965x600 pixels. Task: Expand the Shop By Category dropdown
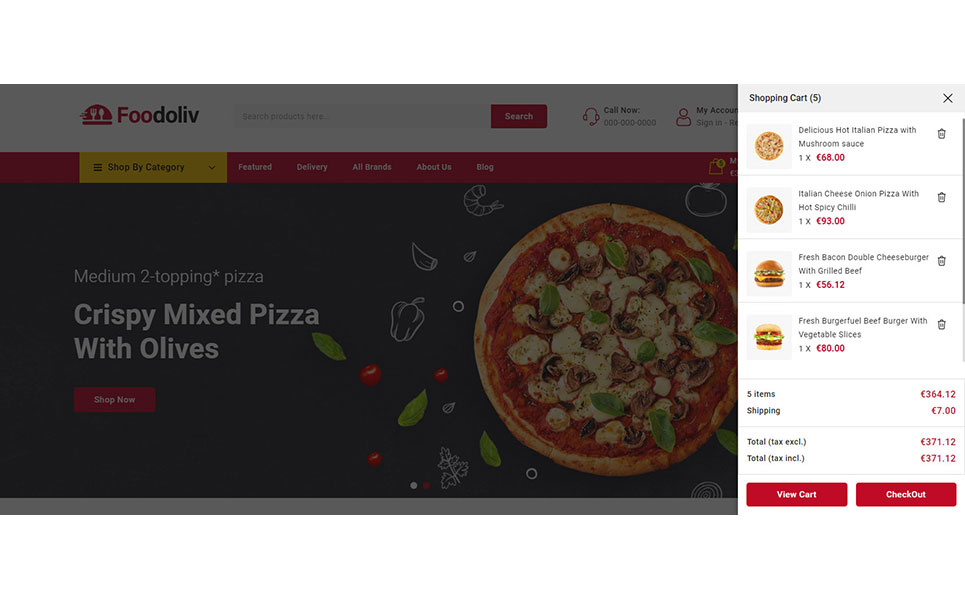[x=153, y=167]
